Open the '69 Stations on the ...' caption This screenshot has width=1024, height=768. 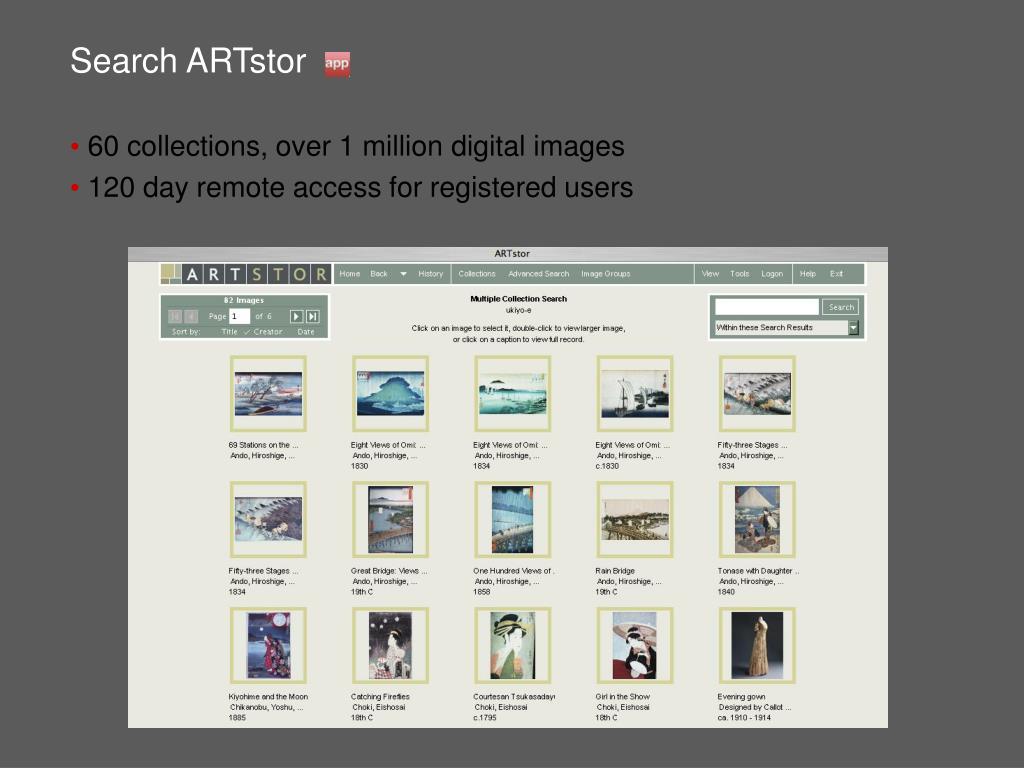pos(263,445)
